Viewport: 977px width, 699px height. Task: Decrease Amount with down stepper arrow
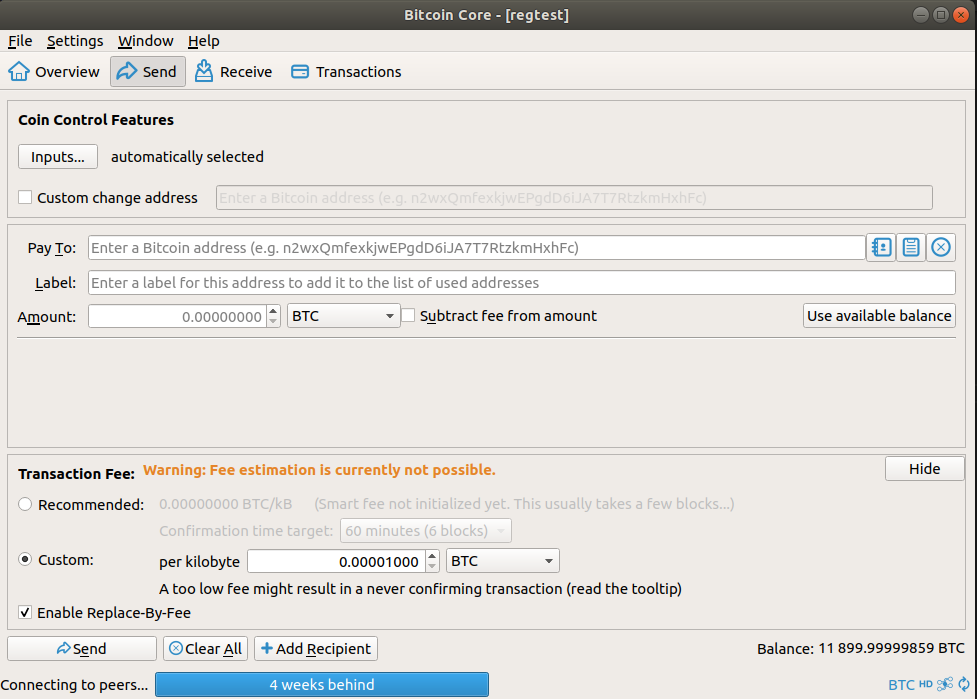pyautogui.click(x=273, y=321)
